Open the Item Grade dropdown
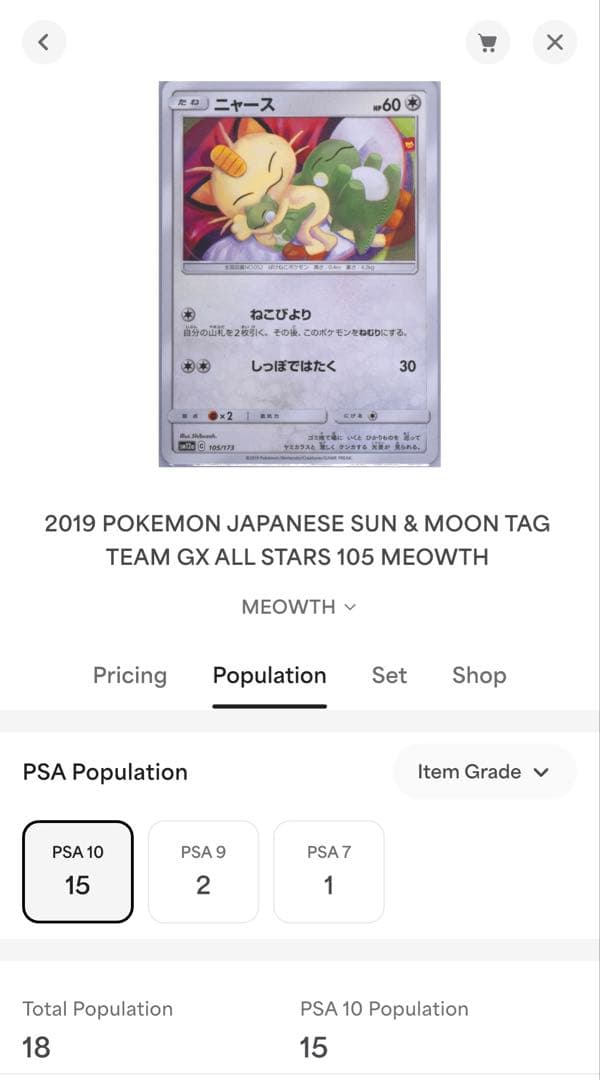The image size is (600, 1080). pyautogui.click(x=484, y=771)
